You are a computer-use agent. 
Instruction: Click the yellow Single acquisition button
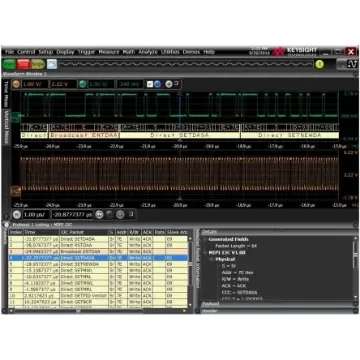click(x=38, y=64)
